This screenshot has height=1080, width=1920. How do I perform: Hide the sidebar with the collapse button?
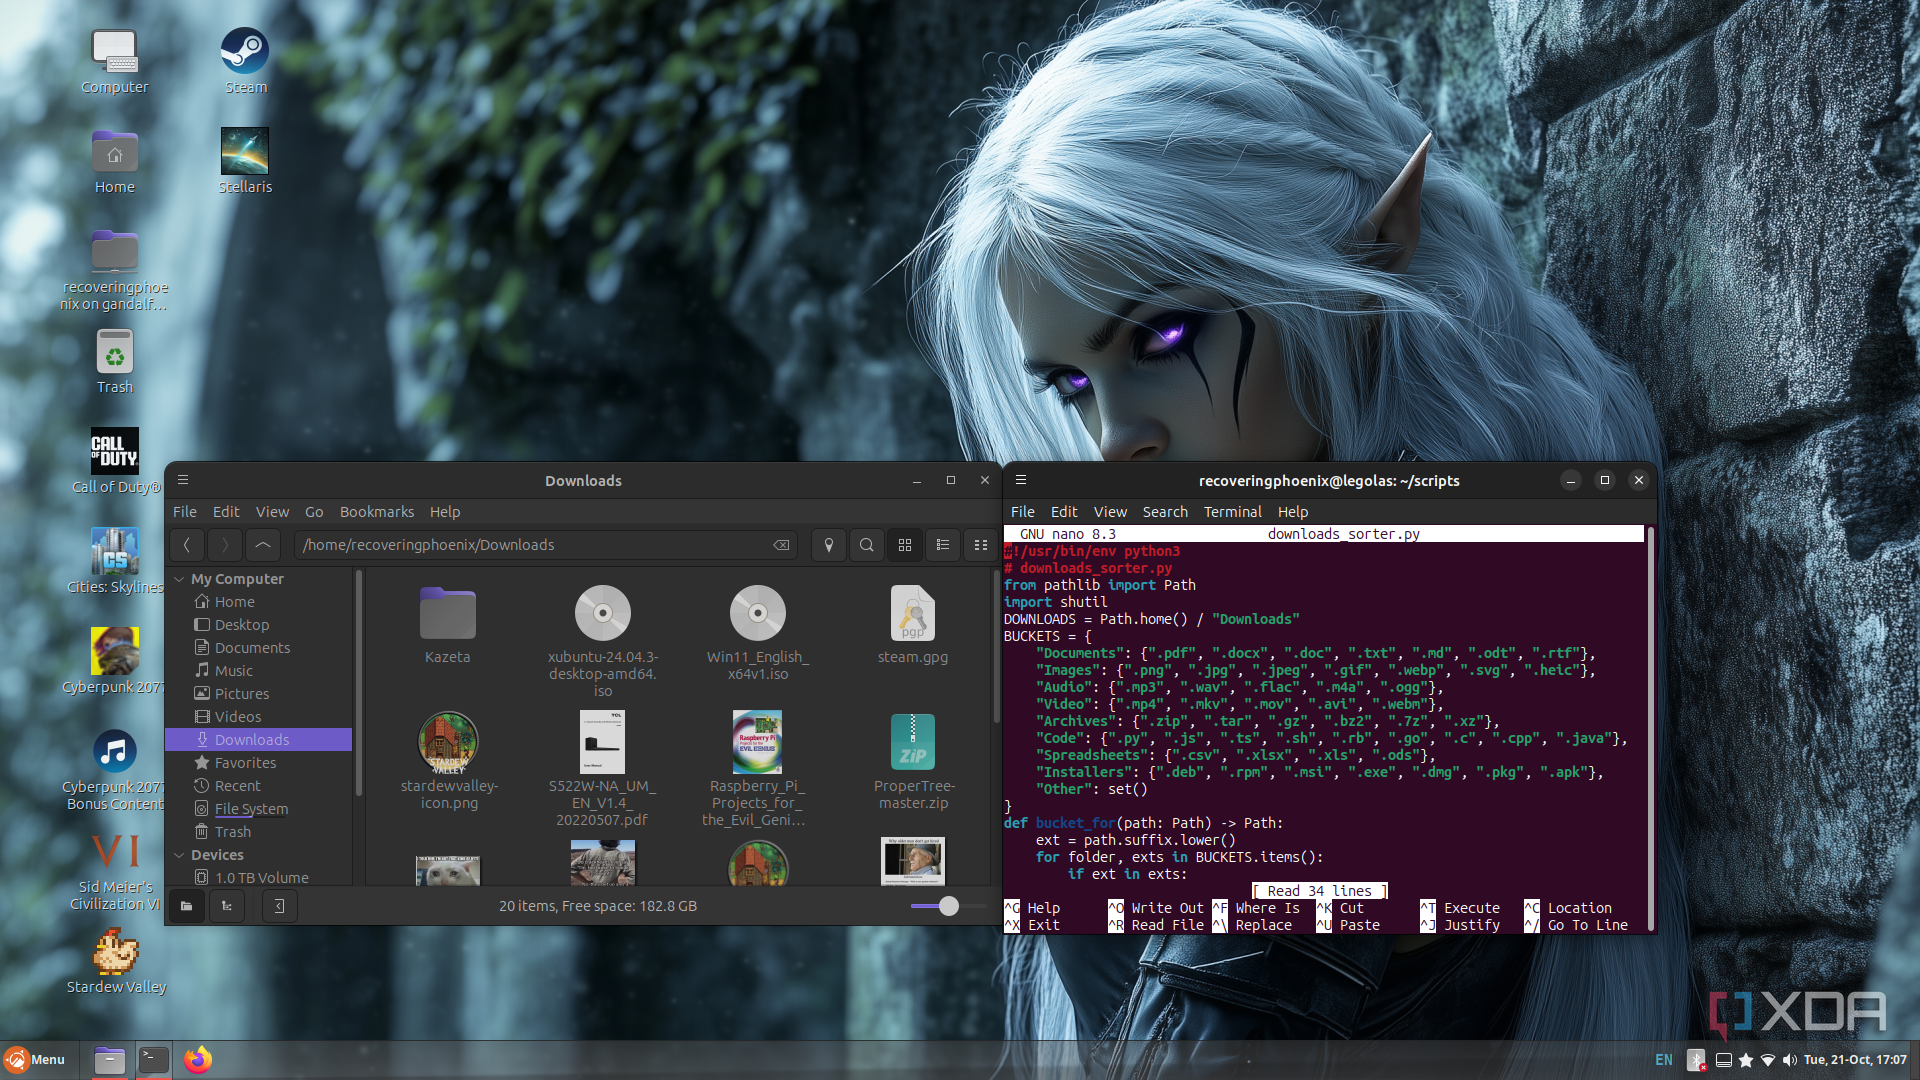coord(279,906)
